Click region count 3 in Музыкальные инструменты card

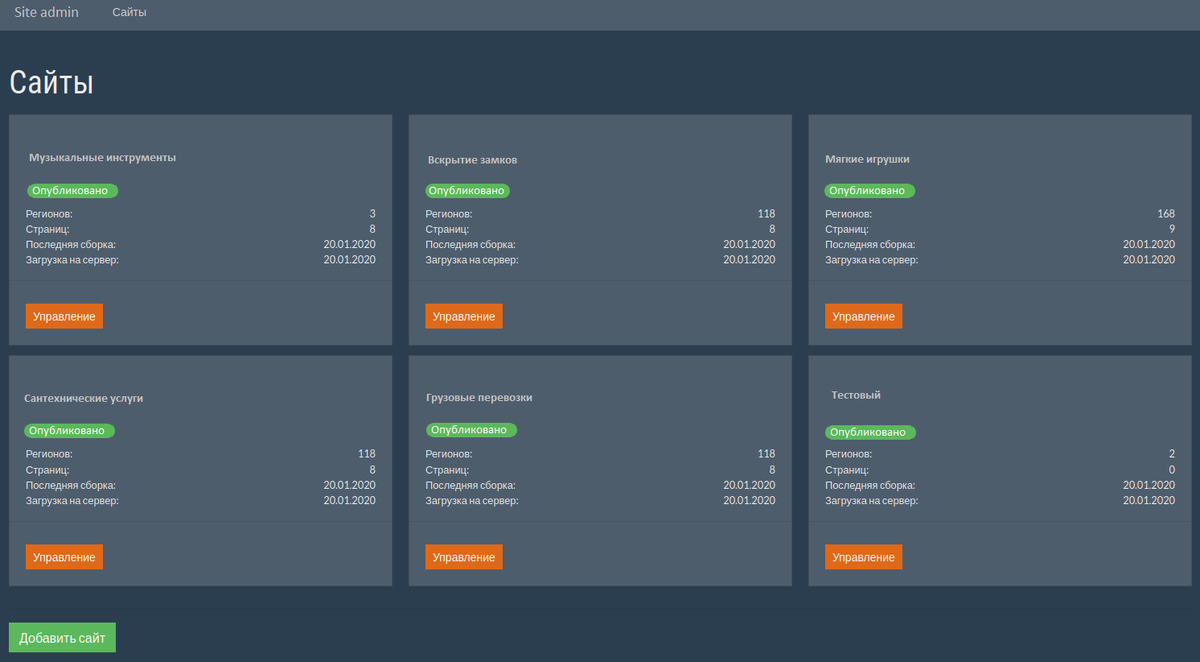coord(372,214)
